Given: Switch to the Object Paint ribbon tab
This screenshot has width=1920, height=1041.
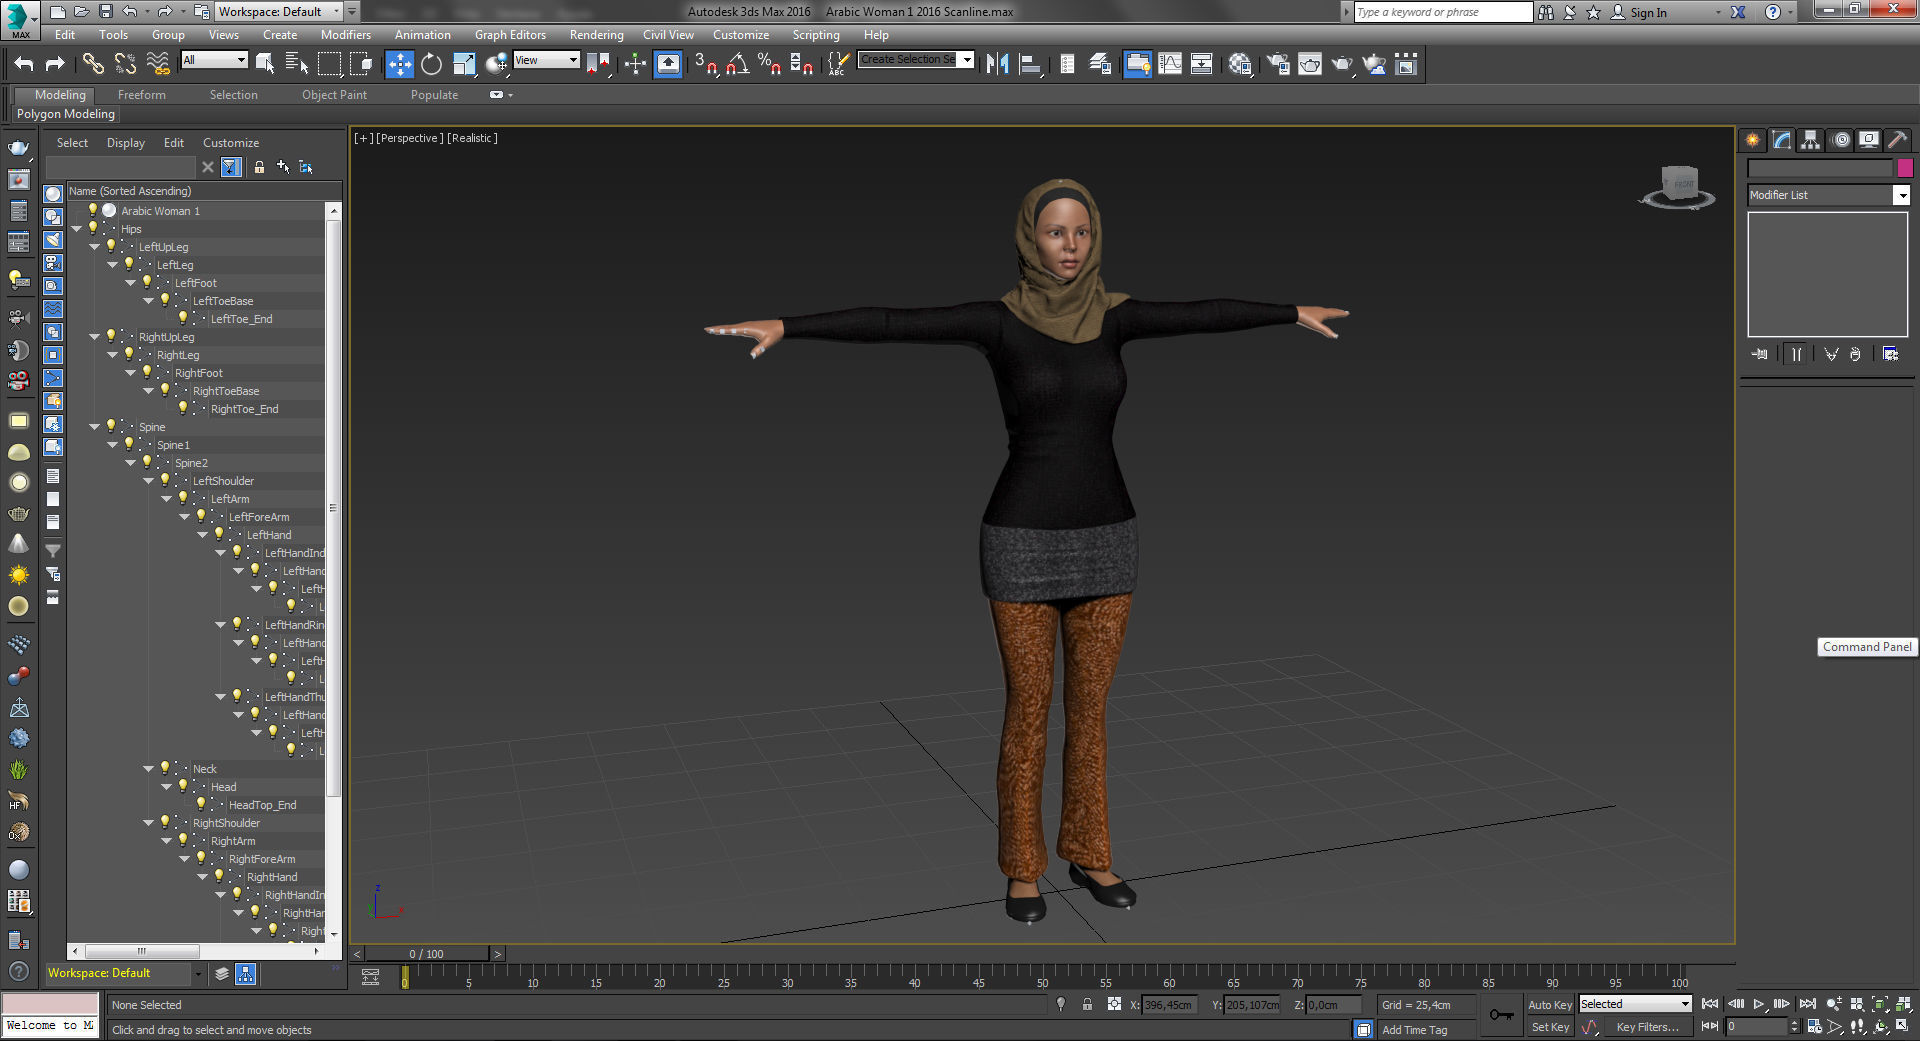Looking at the screenshot, I should pos(334,95).
